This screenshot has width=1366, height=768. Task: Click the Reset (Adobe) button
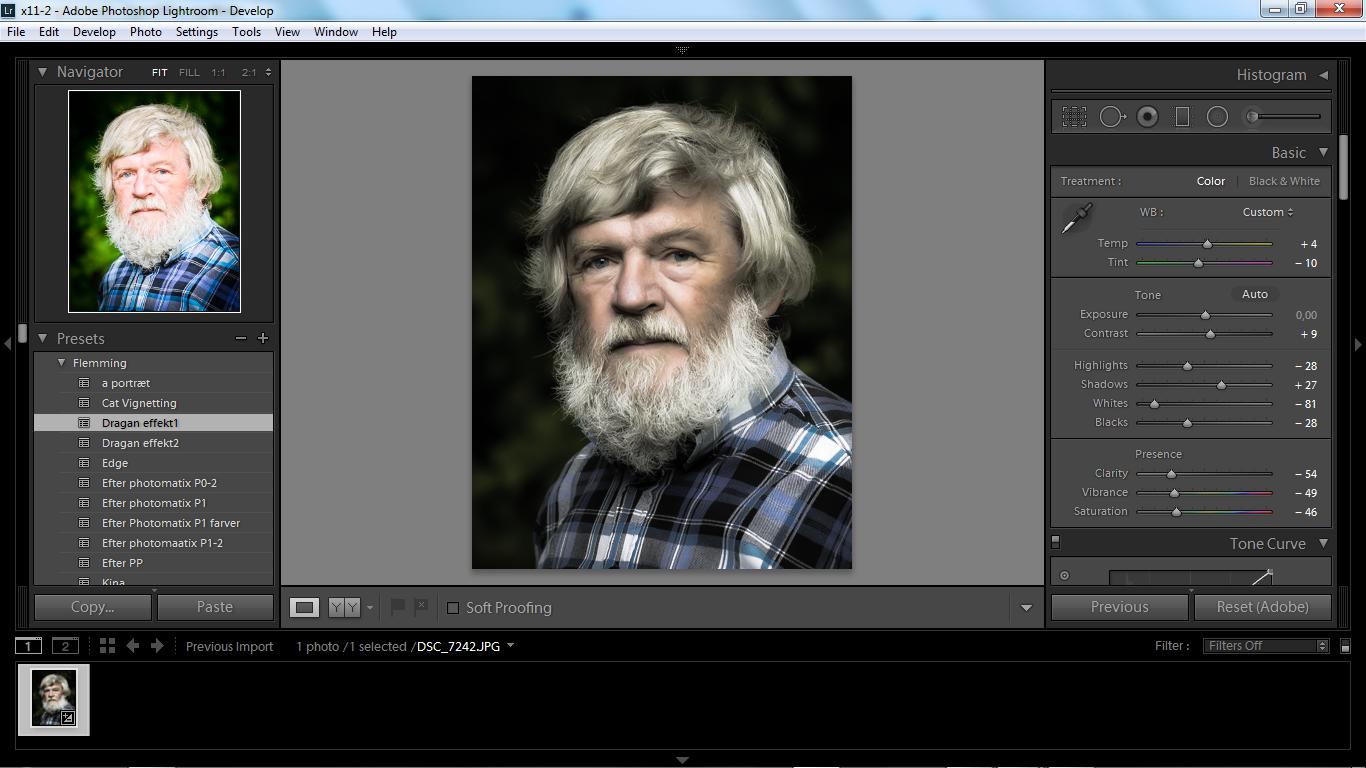coord(1262,607)
